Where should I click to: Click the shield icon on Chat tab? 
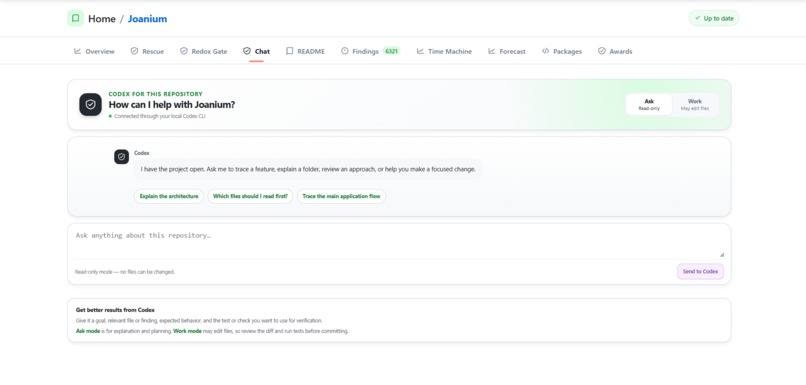pyautogui.click(x=247, y=51)
